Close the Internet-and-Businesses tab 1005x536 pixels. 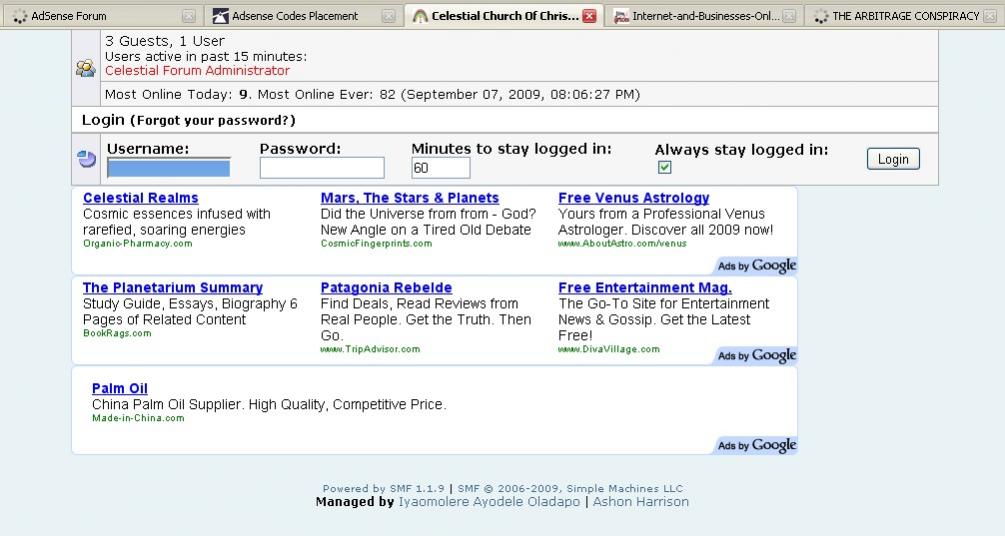click(x=789, y=16)
